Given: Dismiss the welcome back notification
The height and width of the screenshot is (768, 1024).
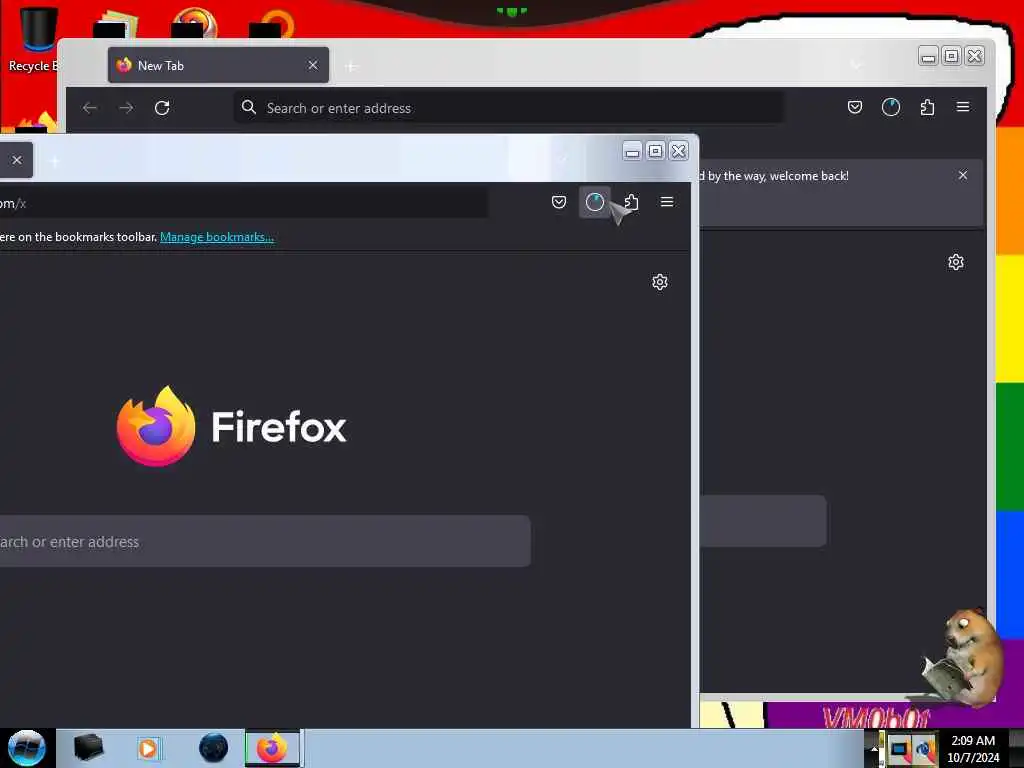Looking at the screenshot, I should tap(963, 175).
